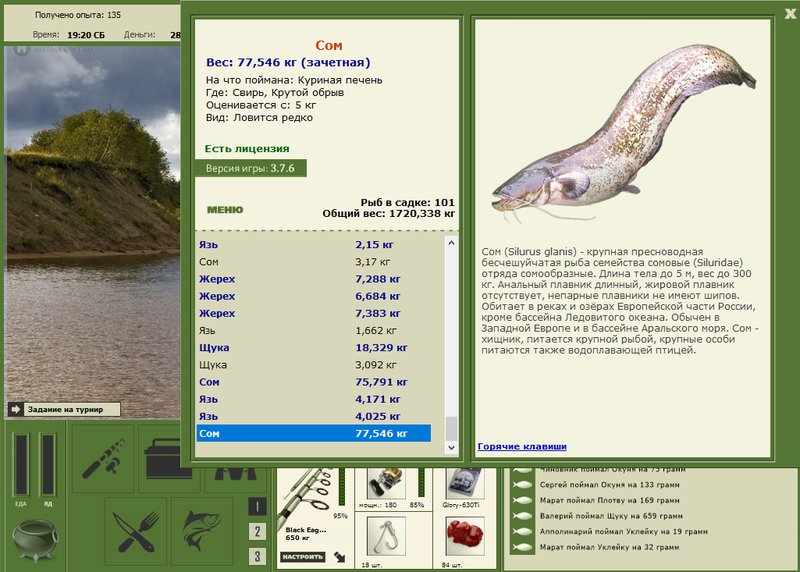Click the cooking pot cauldron icon

point(35,539)
